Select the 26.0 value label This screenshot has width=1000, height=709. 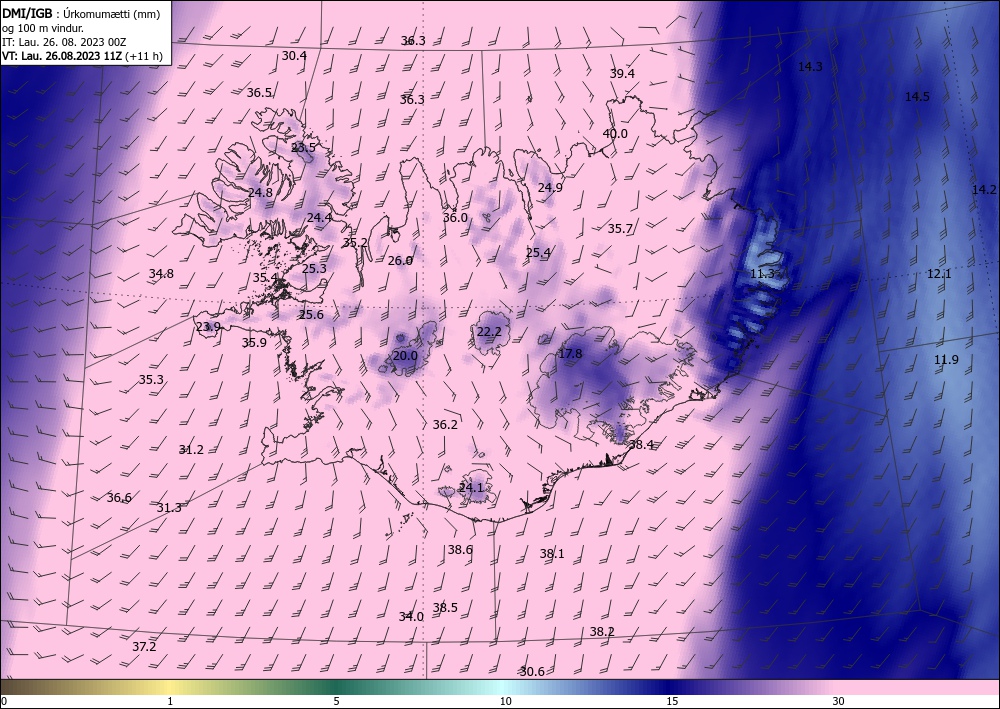pos(400,260)
